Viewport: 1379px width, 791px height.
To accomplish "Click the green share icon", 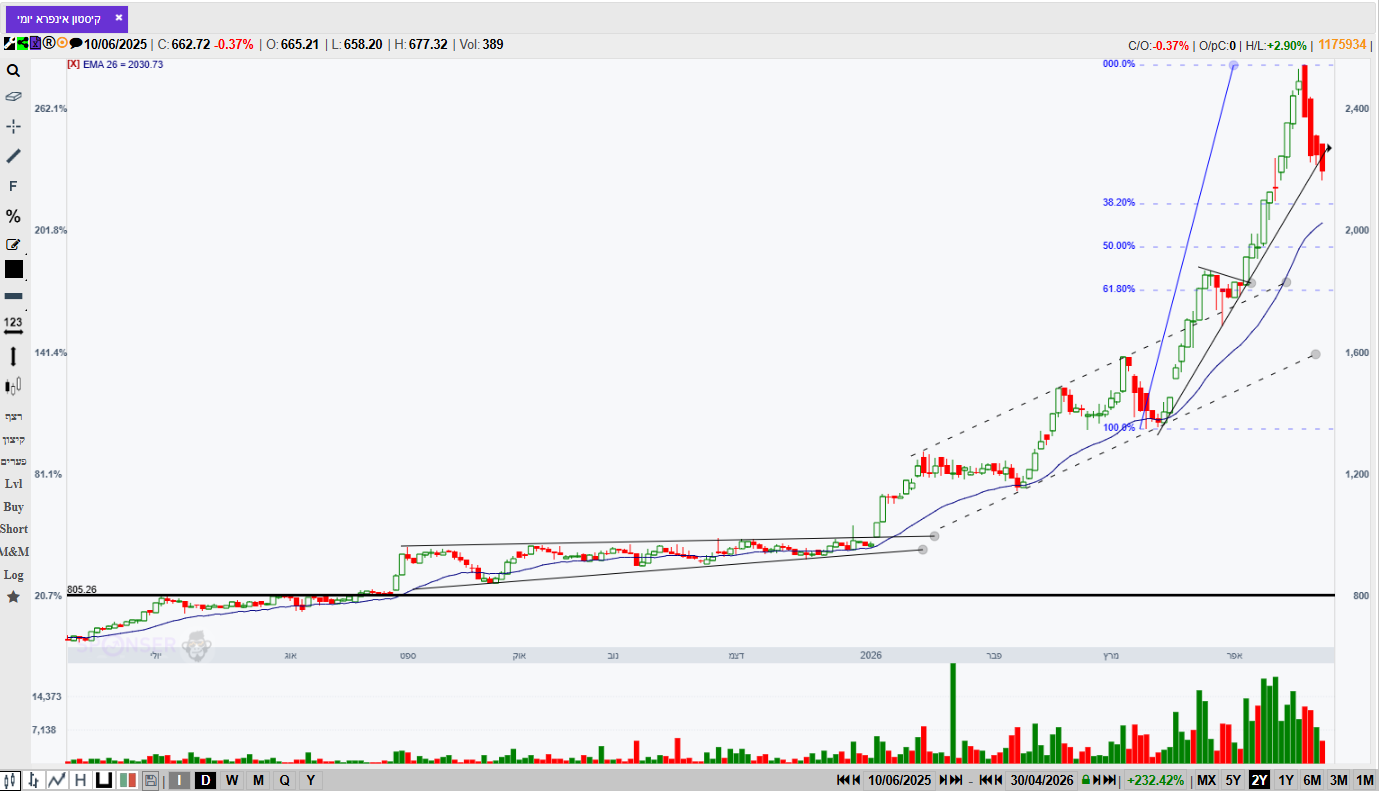I will [22, 43].
